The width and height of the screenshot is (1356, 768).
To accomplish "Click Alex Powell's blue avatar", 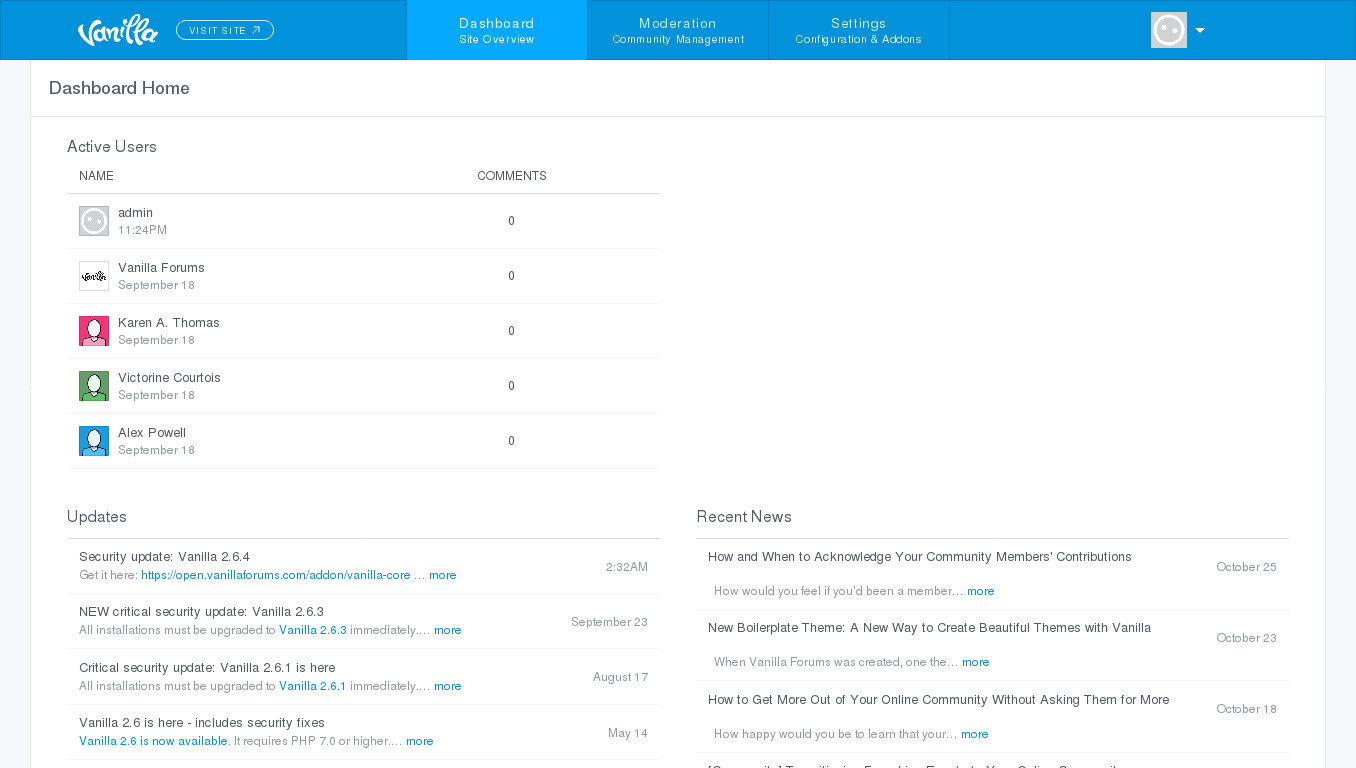I will 94,441.
